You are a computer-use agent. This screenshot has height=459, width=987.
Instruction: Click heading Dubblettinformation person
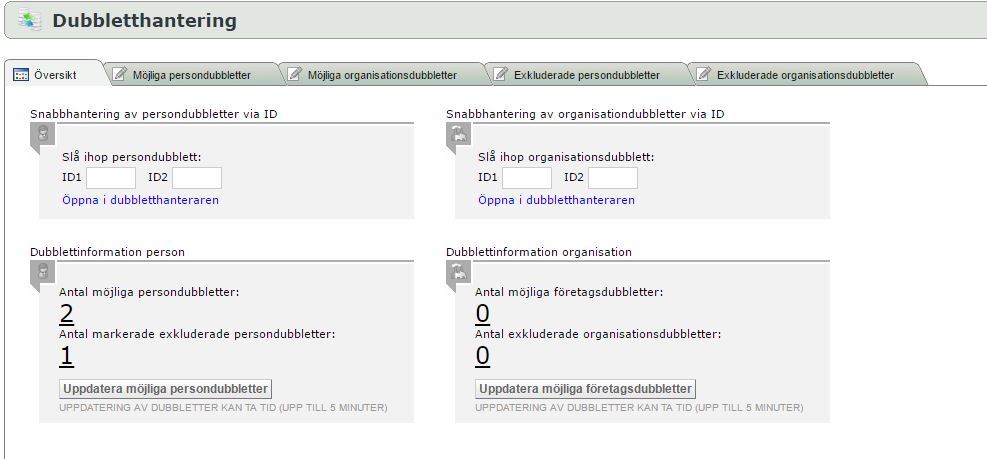click(x=108, y=252)
